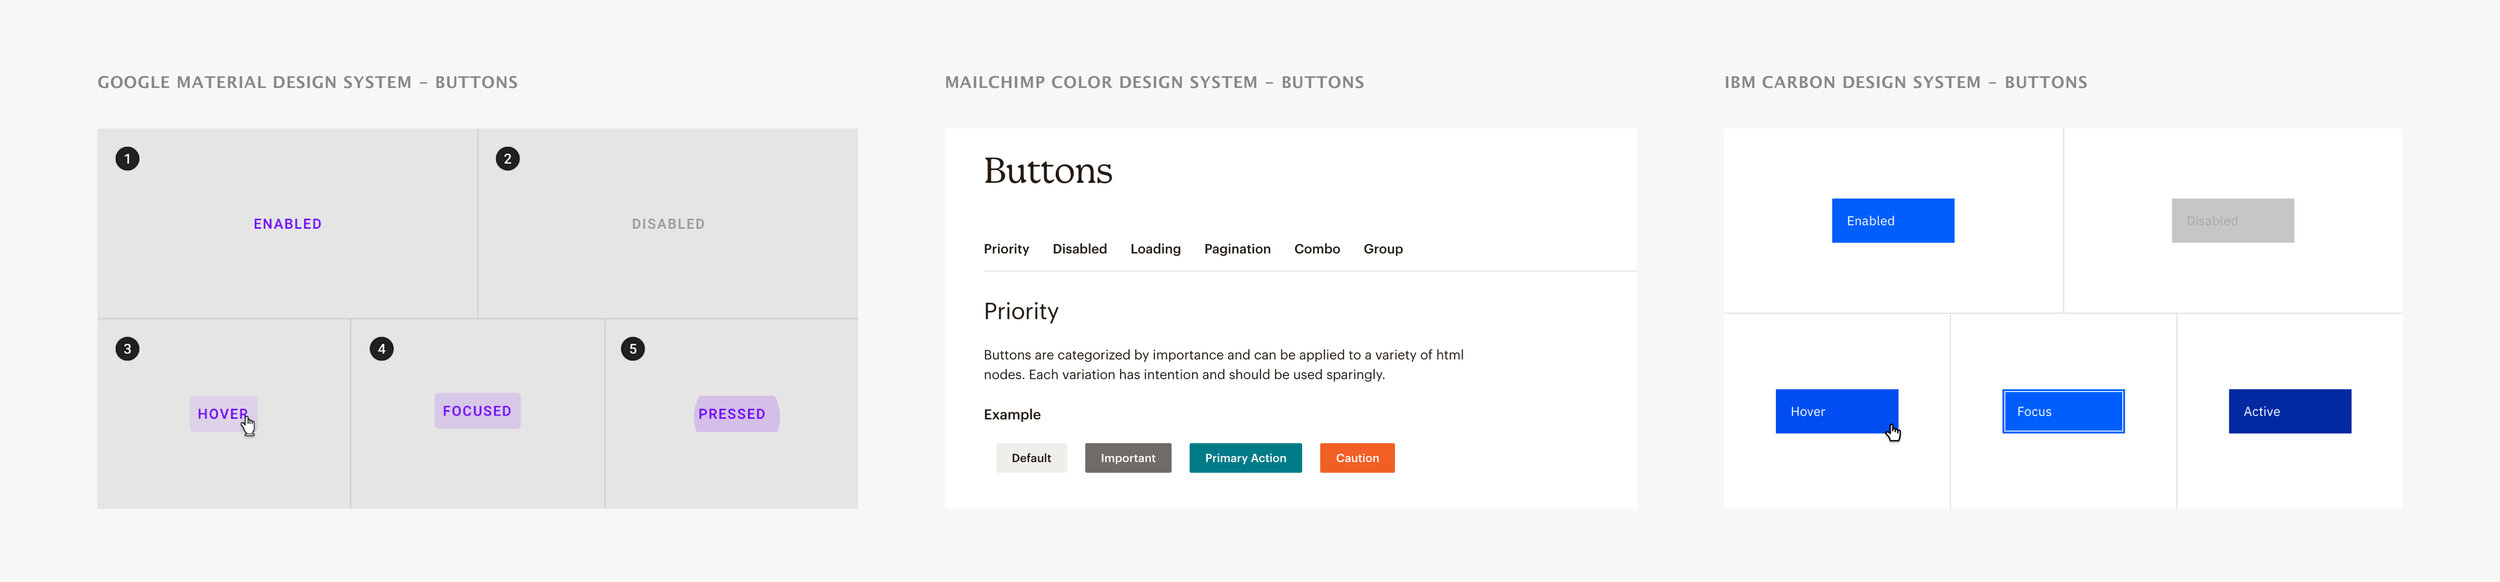Image resolution: width=2500 pixels, height=582 pixels.
Task: Click the outlined Focus Carbon button
Action: pos(2063,411)
